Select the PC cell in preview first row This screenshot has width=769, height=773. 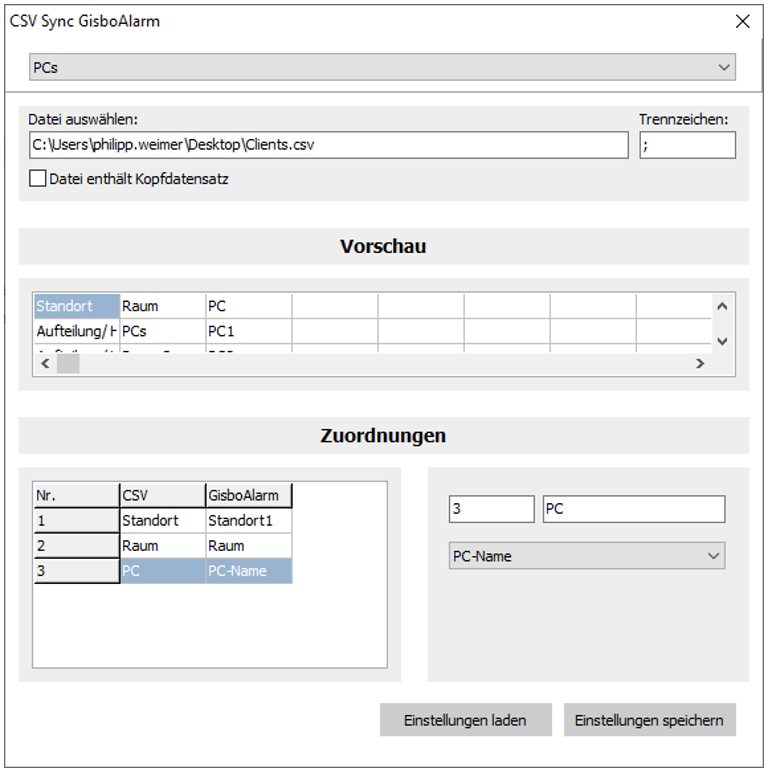[x=248, y=306]
